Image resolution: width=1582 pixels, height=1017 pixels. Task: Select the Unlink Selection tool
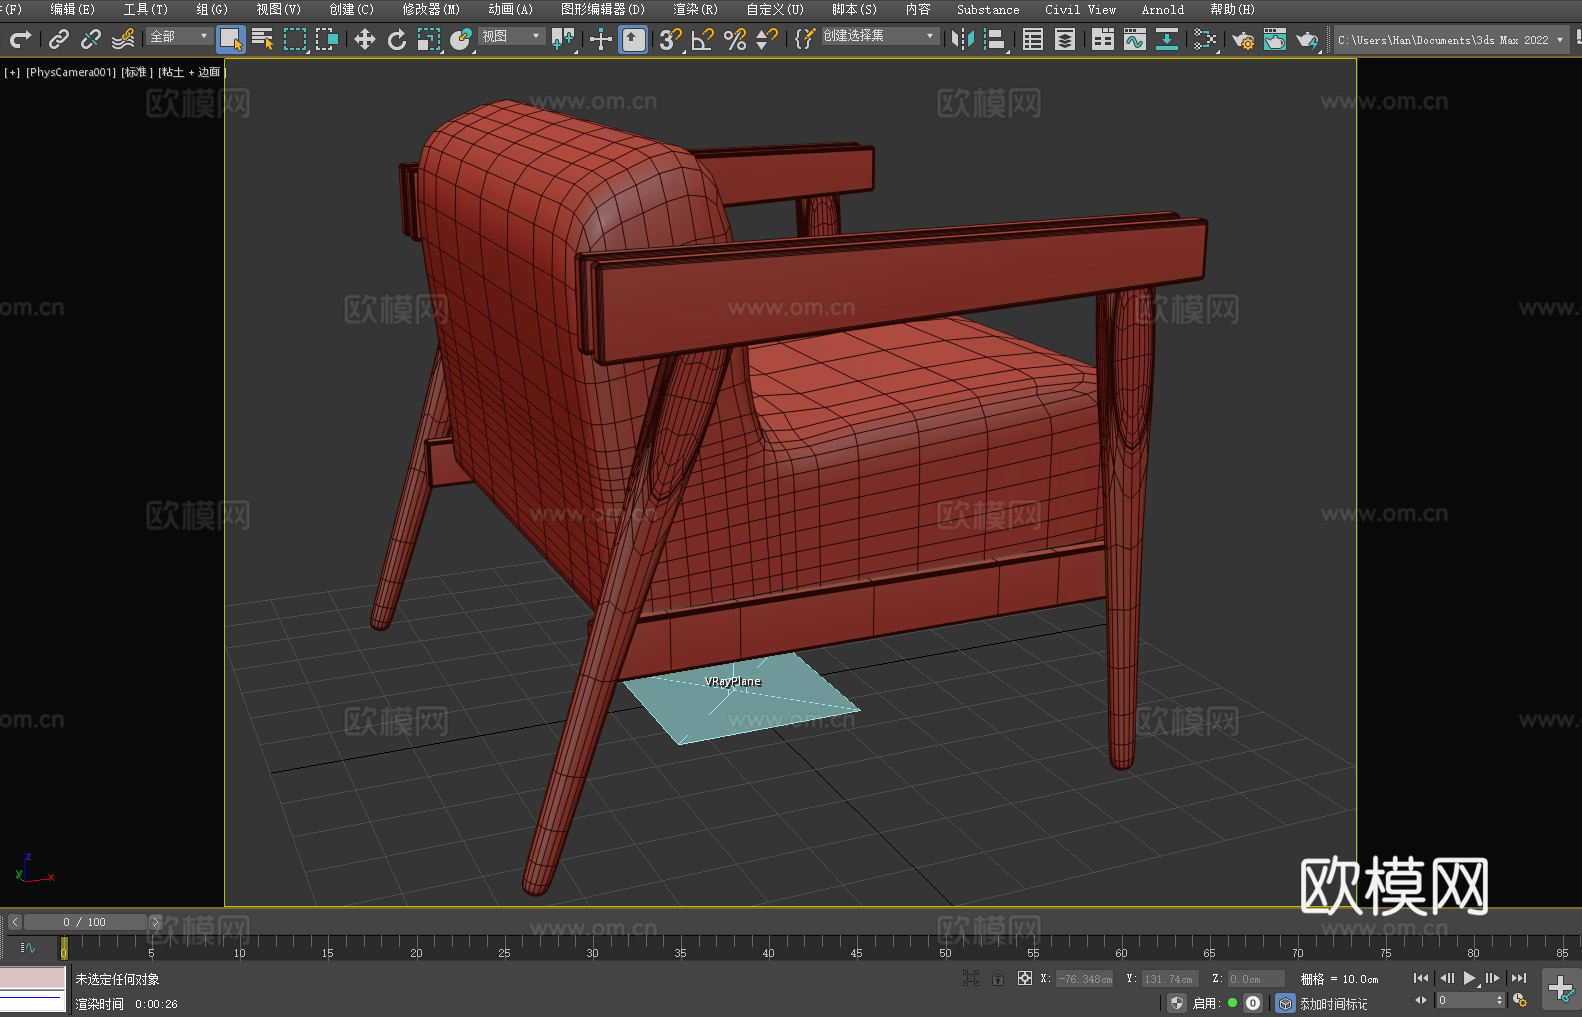[91, 39]
